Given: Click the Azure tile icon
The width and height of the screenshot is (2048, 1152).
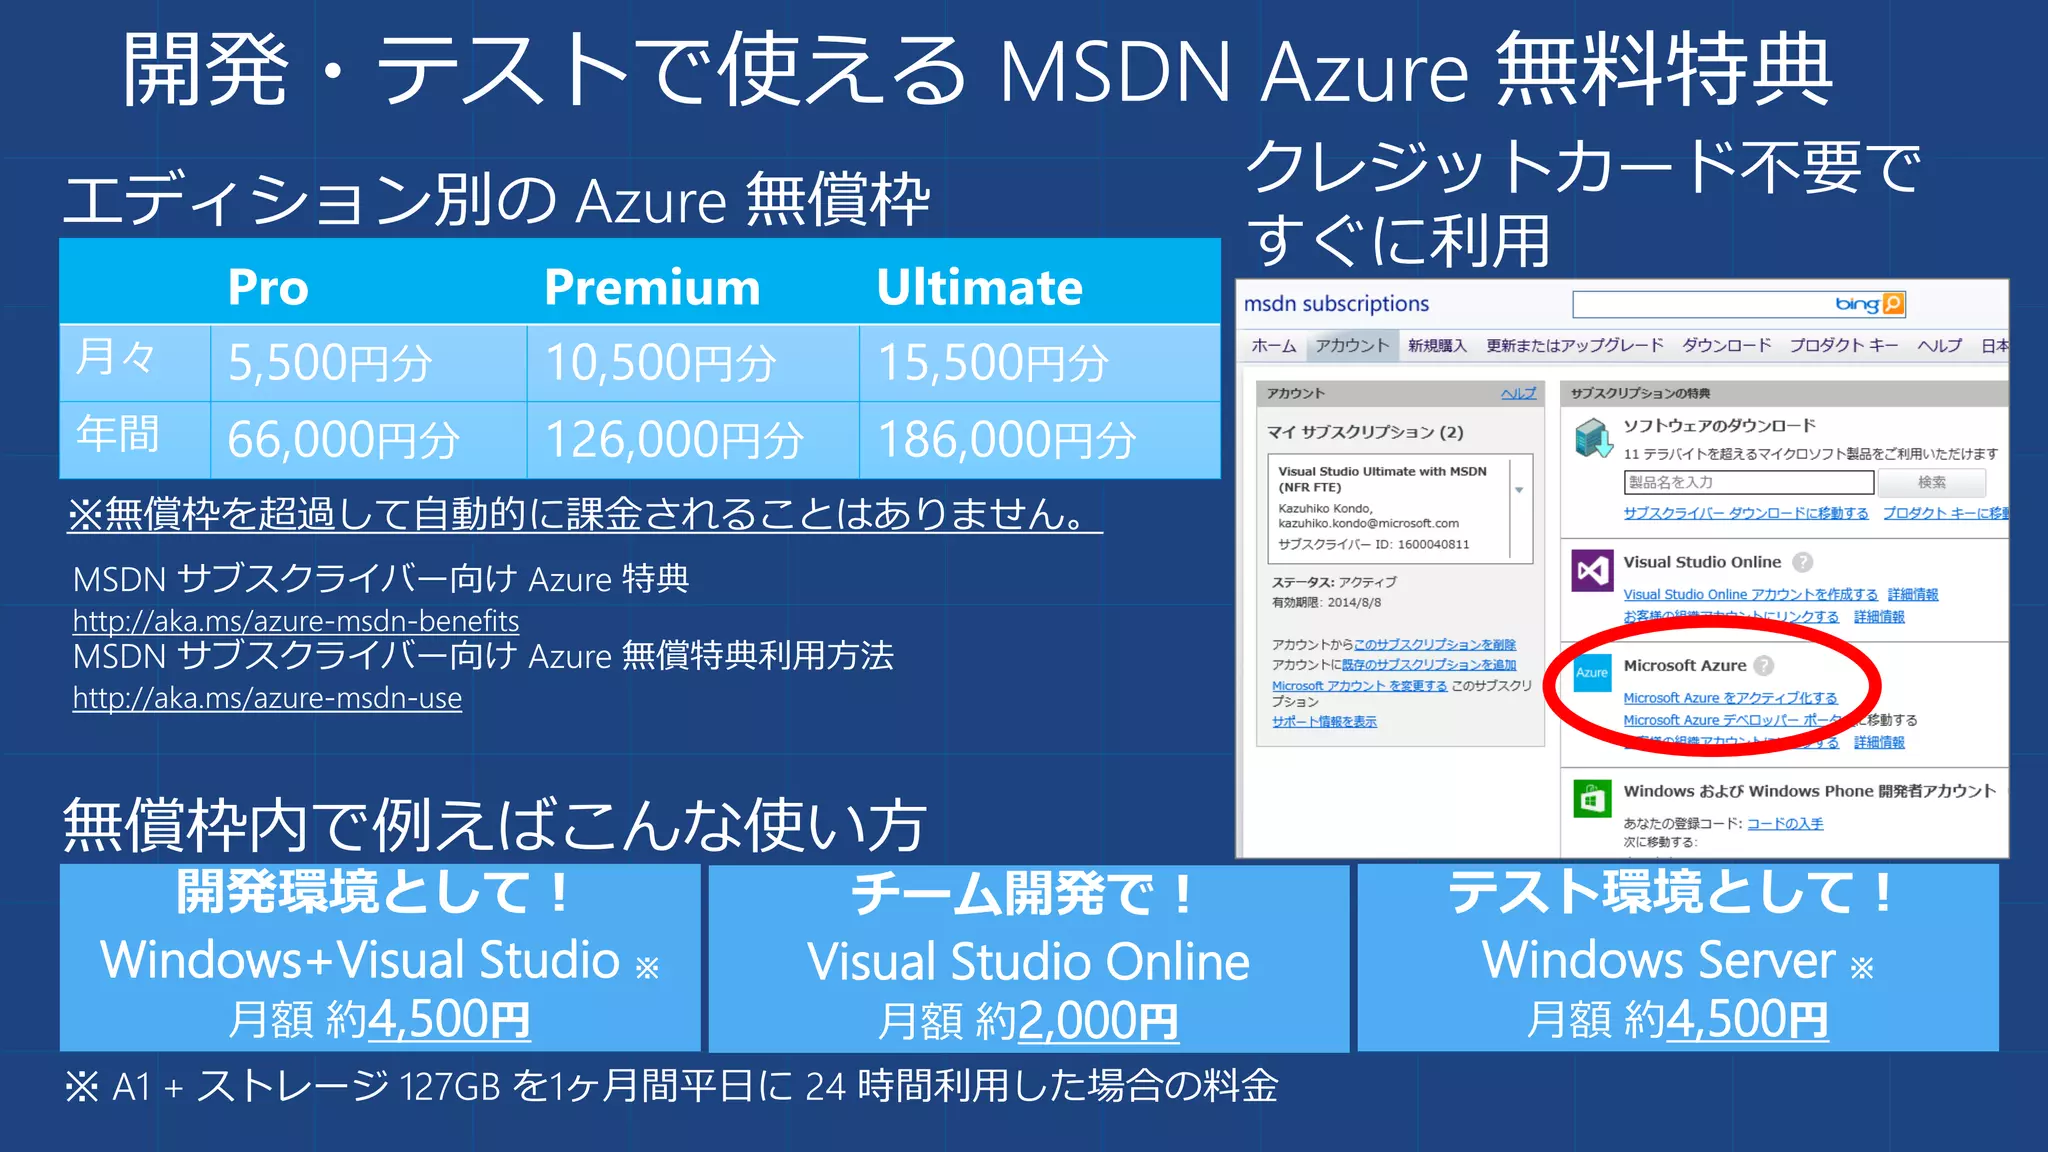Looking at the screenshot, I should tap(1592, 673).
